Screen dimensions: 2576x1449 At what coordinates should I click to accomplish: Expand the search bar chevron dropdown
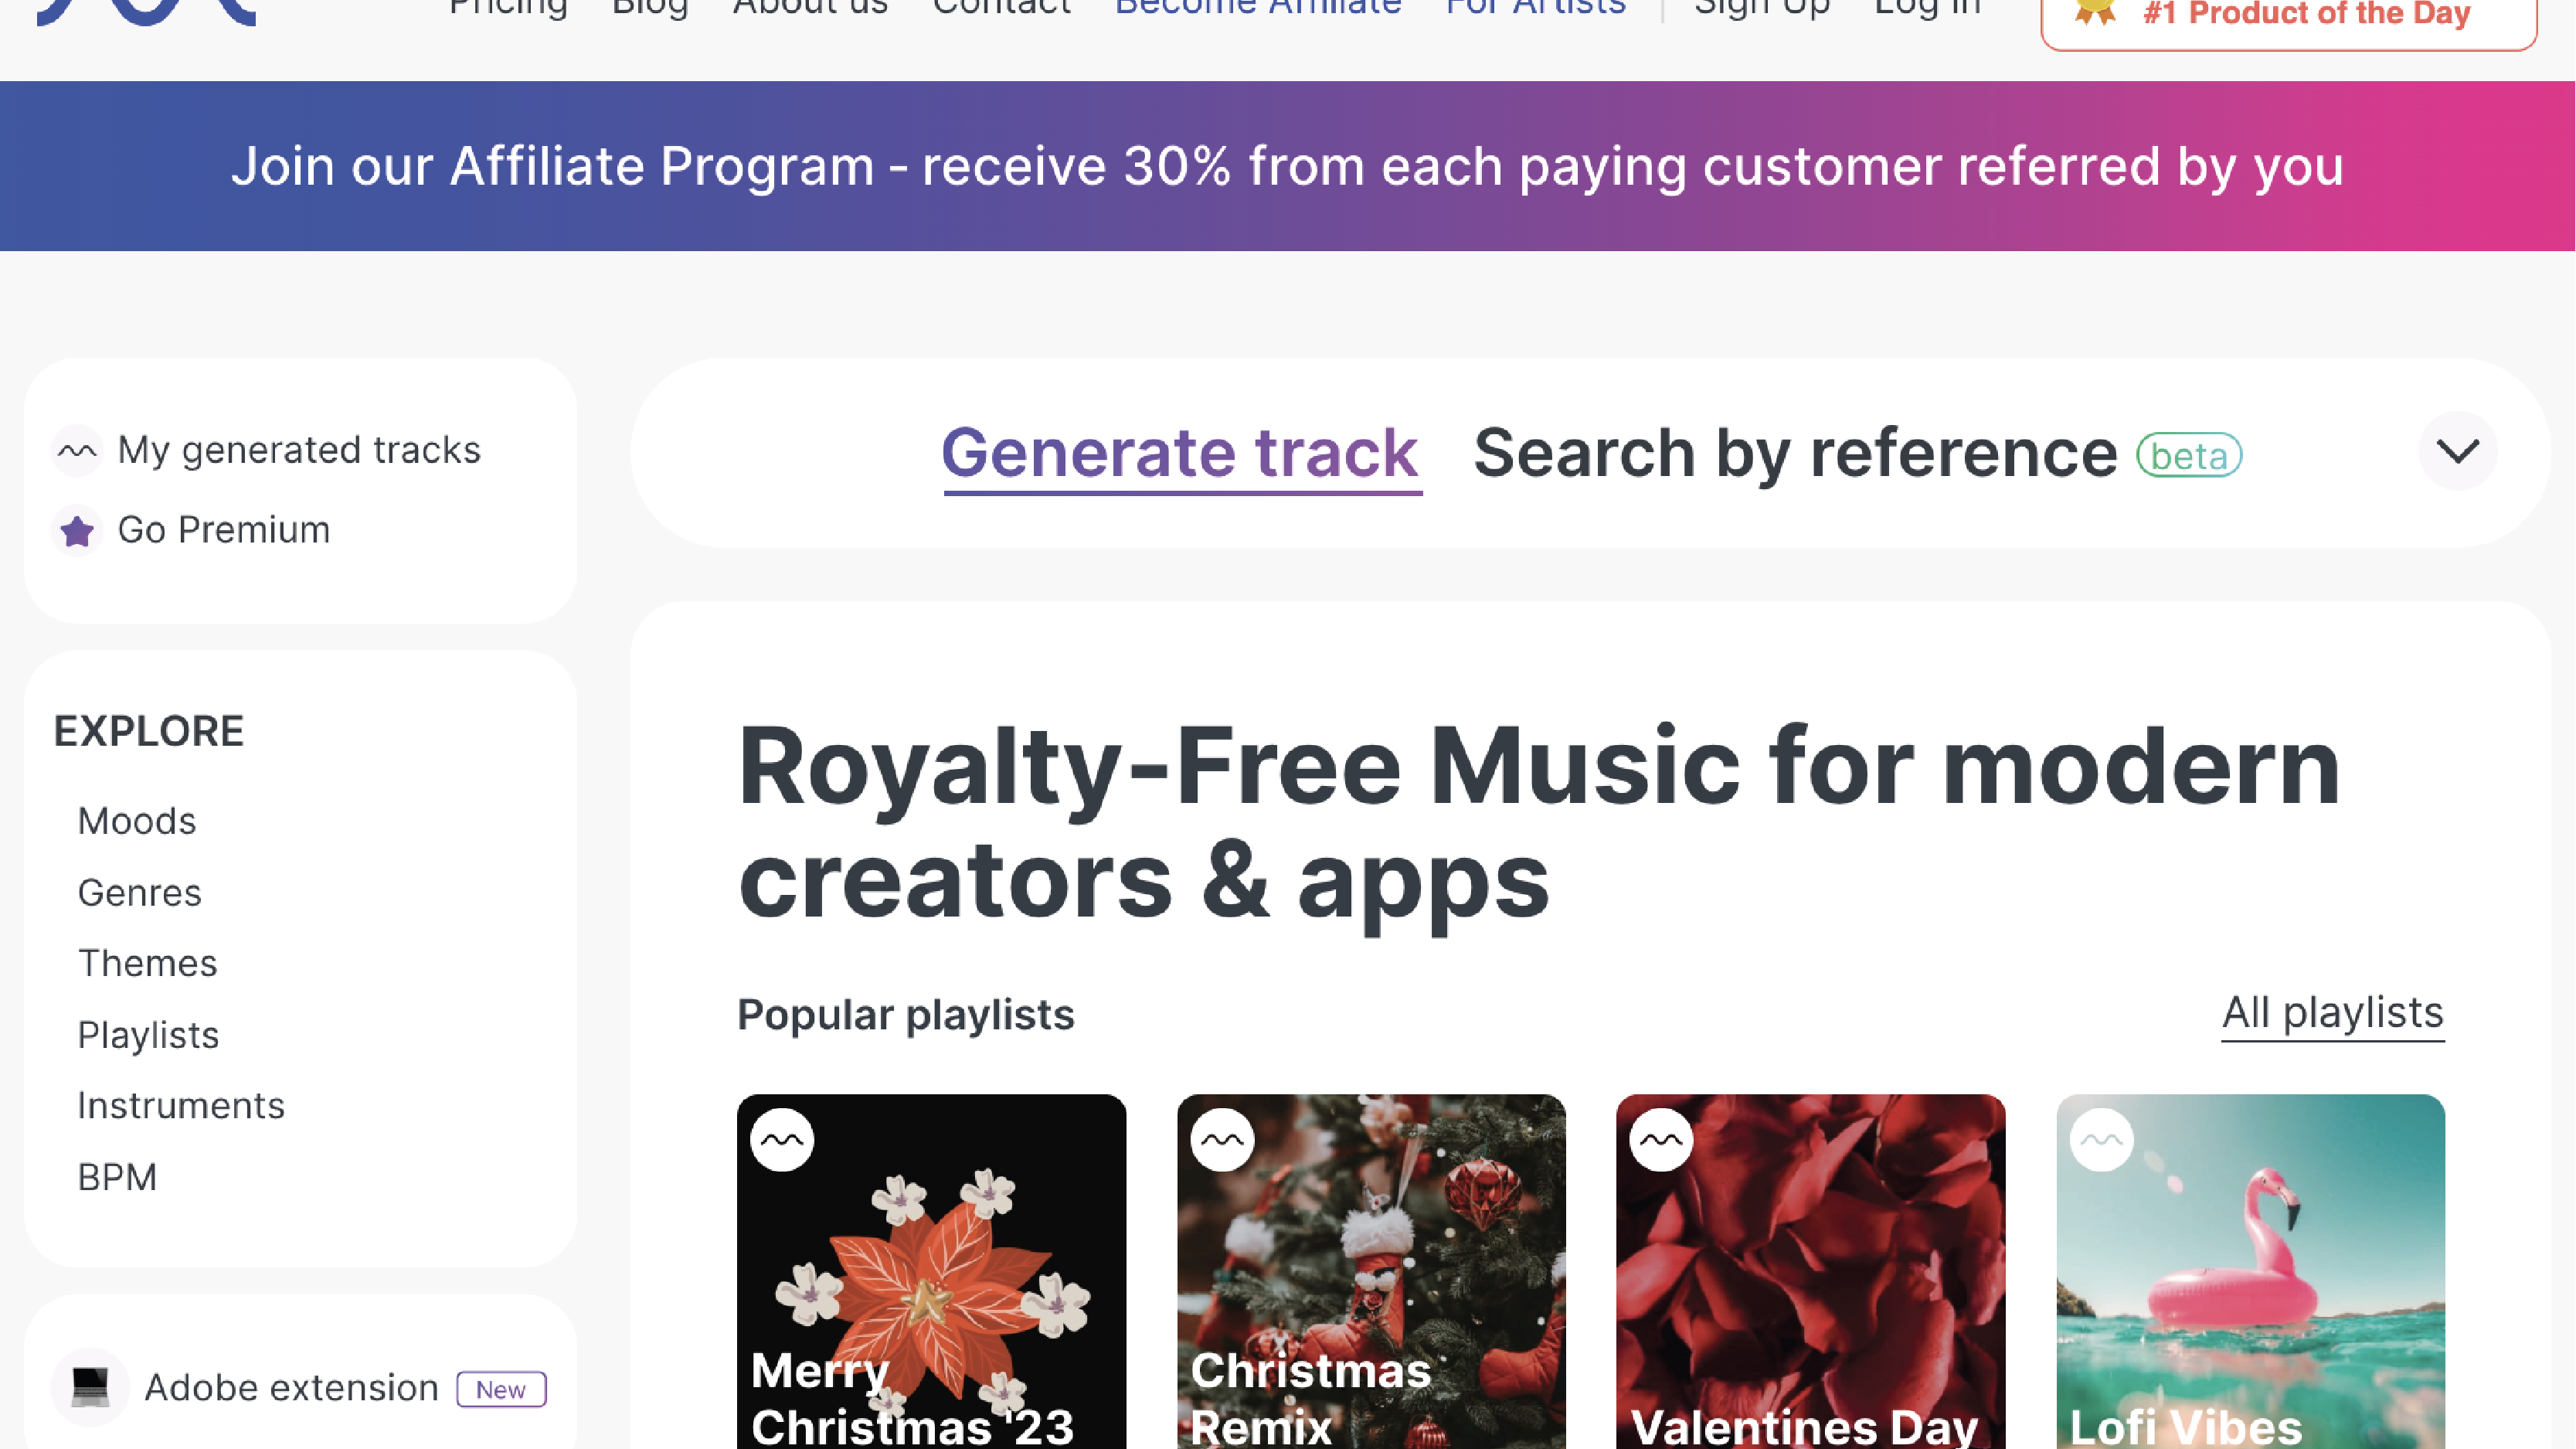point(2458,452)
